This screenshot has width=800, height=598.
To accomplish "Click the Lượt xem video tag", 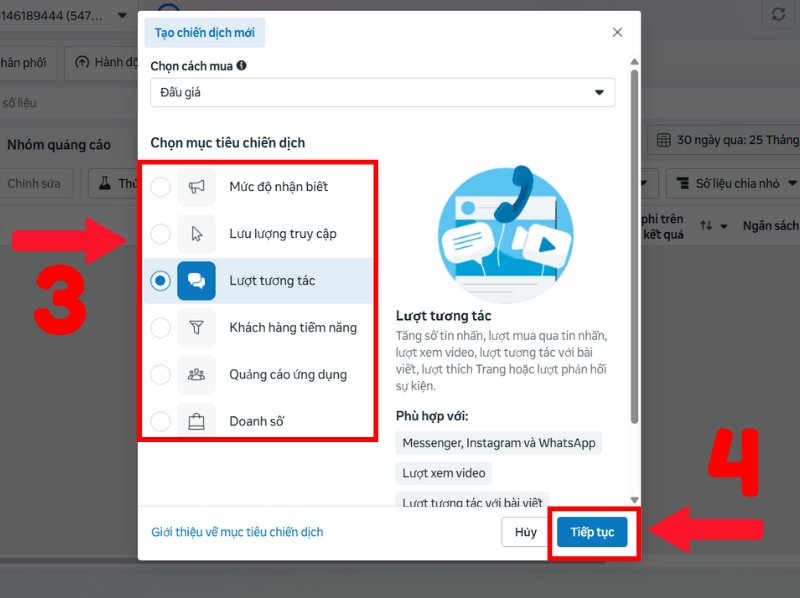I will click(x=443, y=473).
